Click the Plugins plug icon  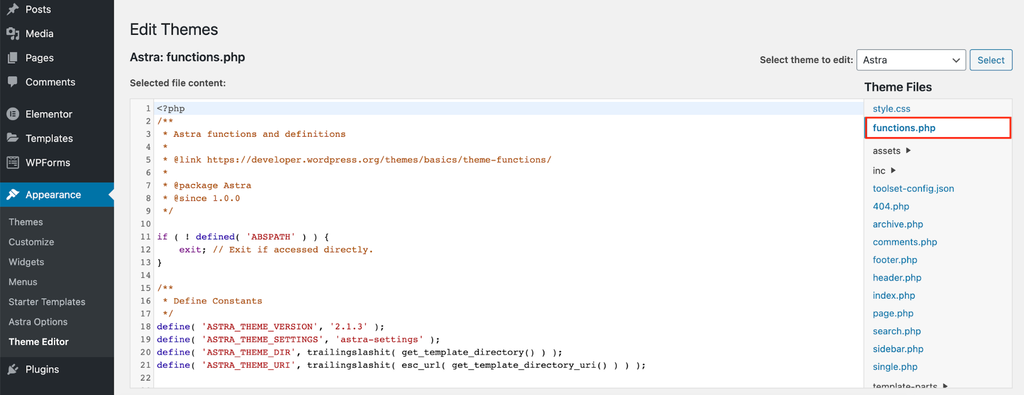tap(12, 370)
